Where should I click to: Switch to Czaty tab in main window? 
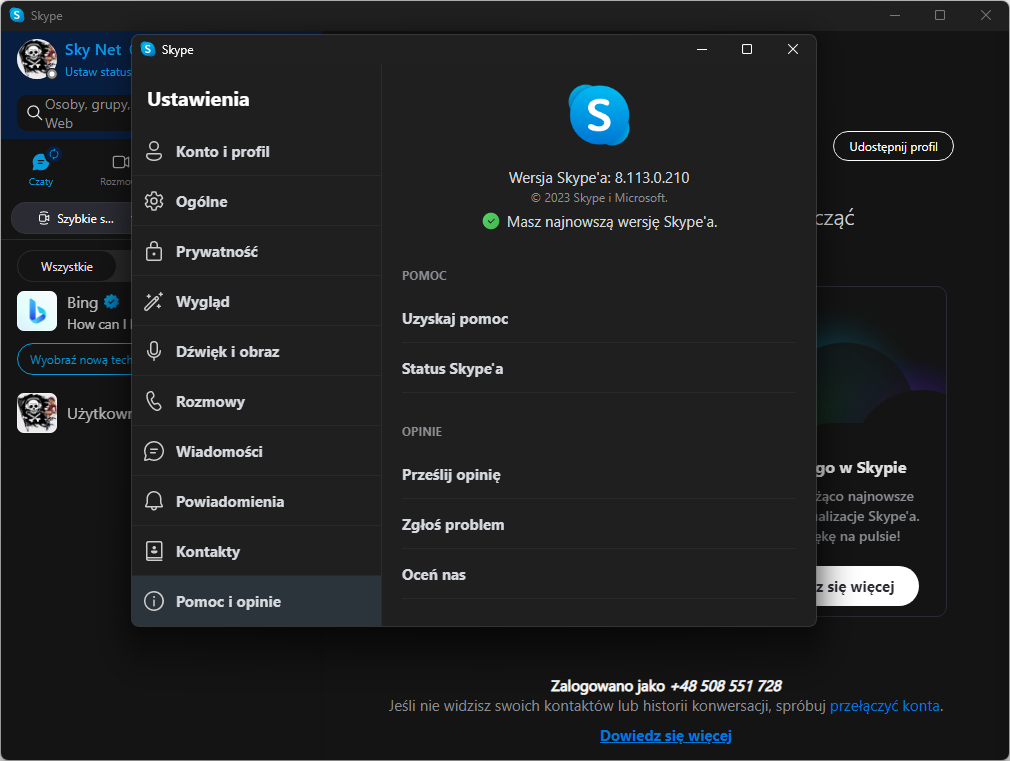pos(41,169)
